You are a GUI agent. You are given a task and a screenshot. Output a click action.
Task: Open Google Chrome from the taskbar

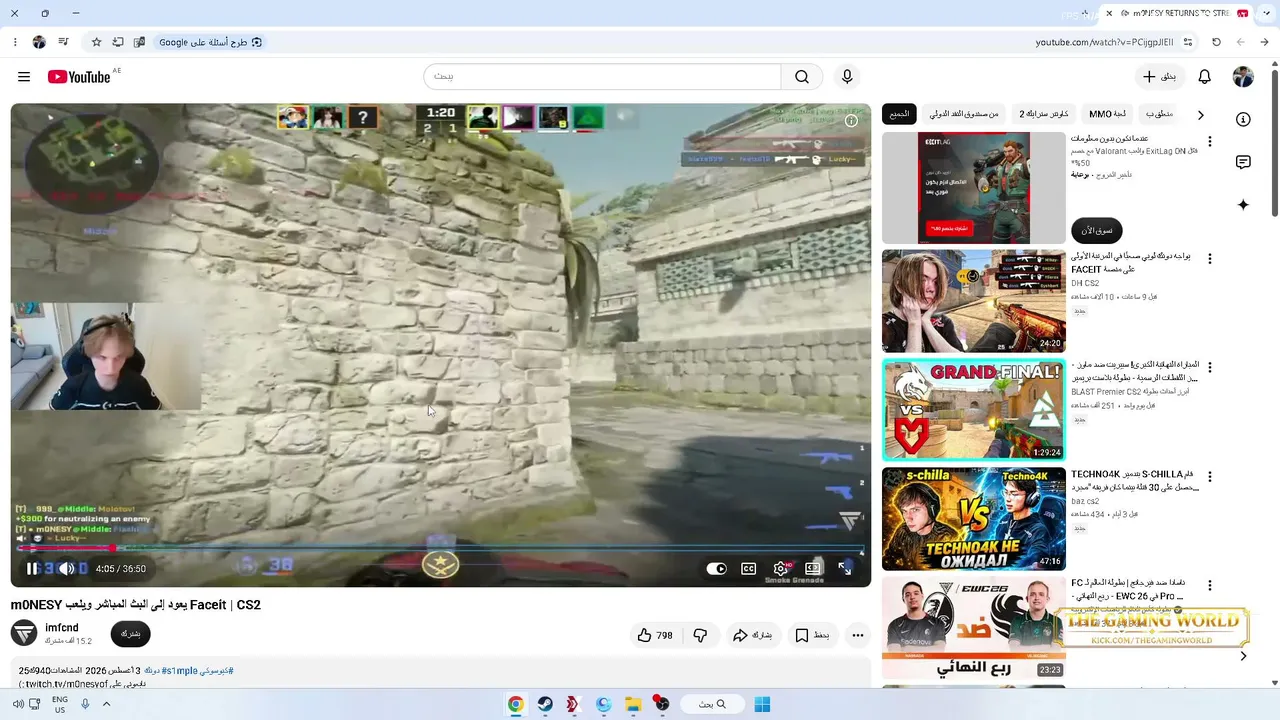pyautogui.click(x=515, y=704)
